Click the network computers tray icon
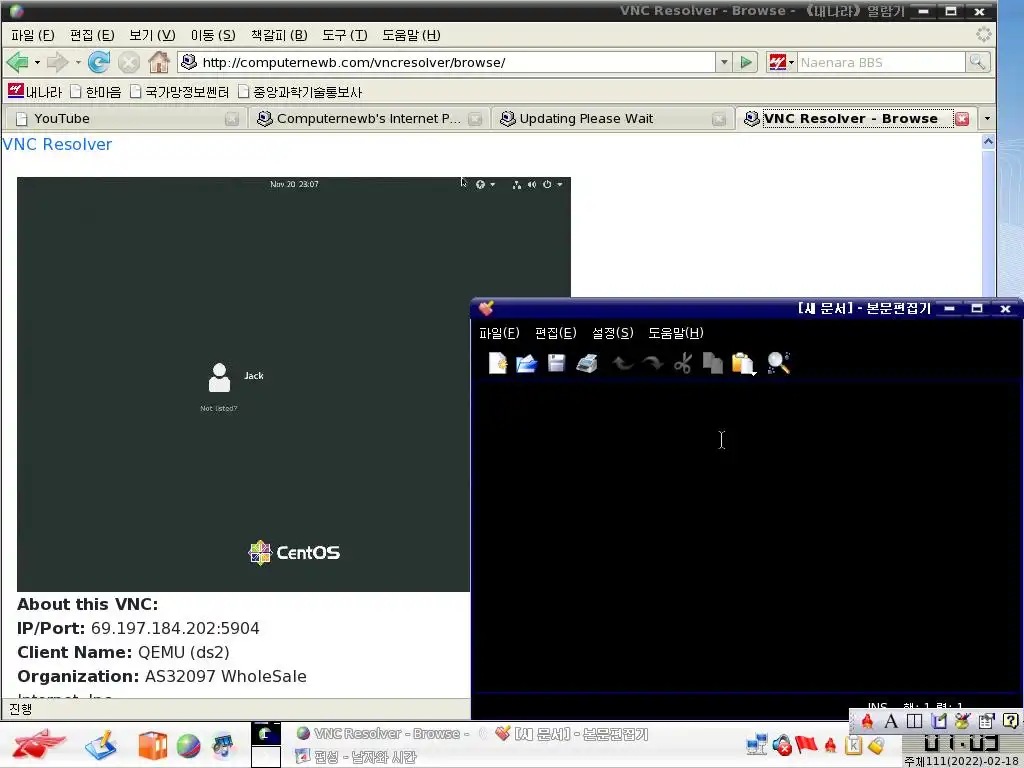The image size is (1024, 768). (x=757, y=744)
